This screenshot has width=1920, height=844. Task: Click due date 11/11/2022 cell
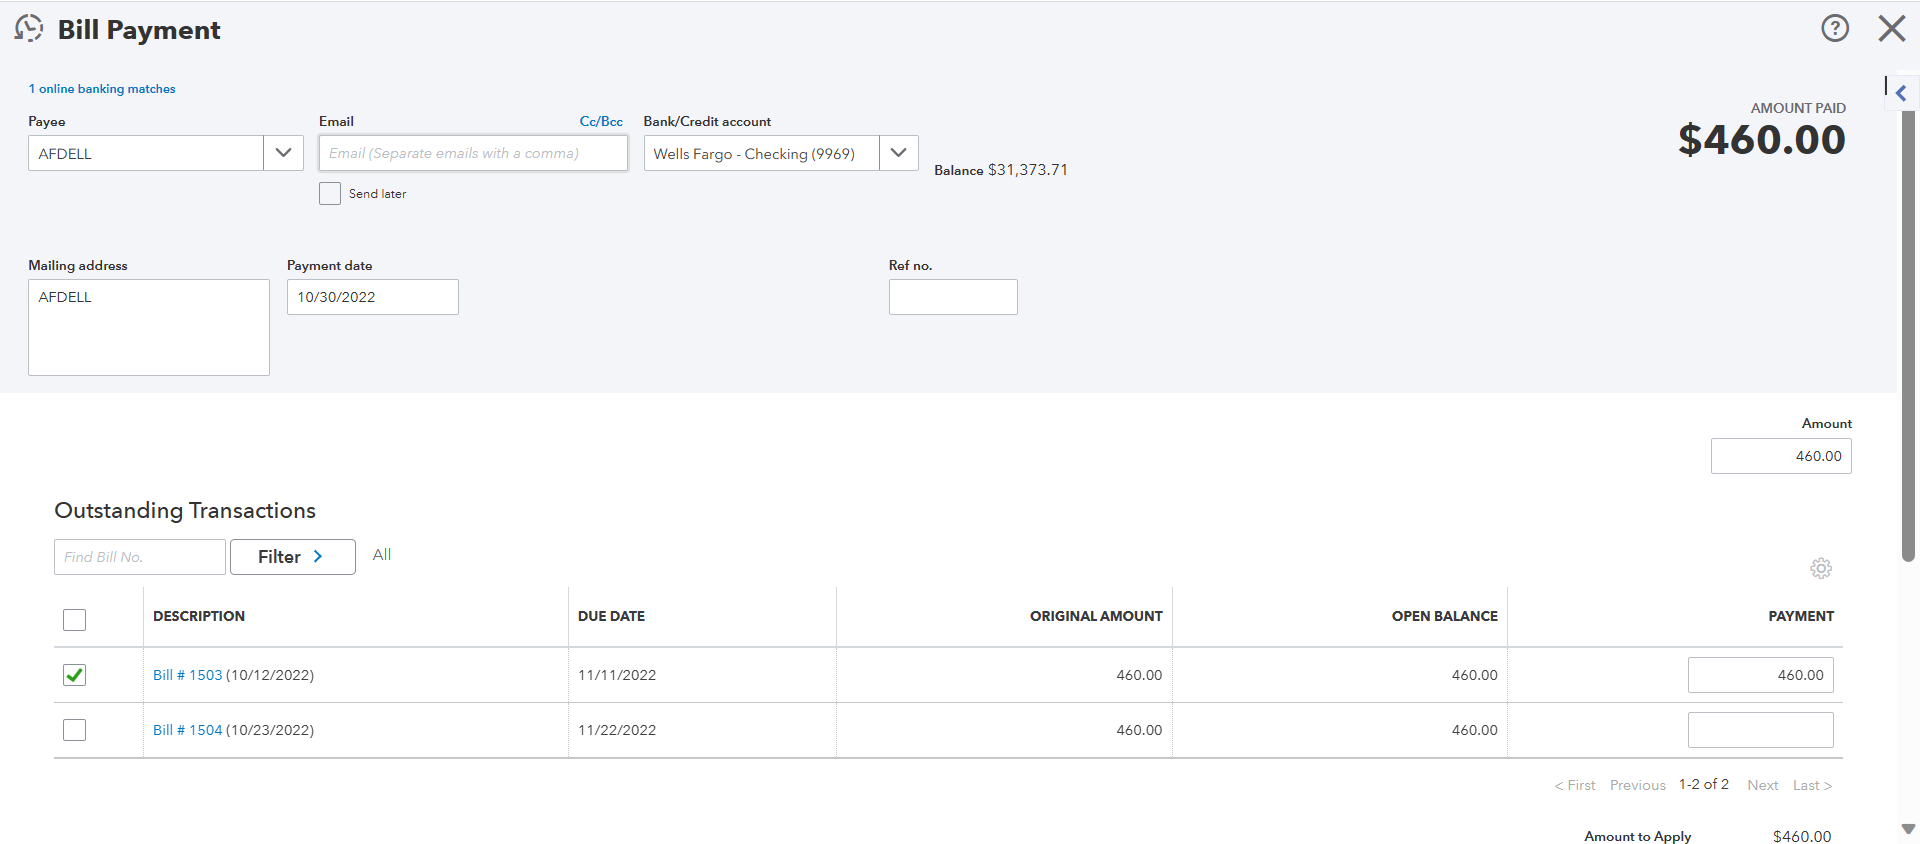[617, 675]
